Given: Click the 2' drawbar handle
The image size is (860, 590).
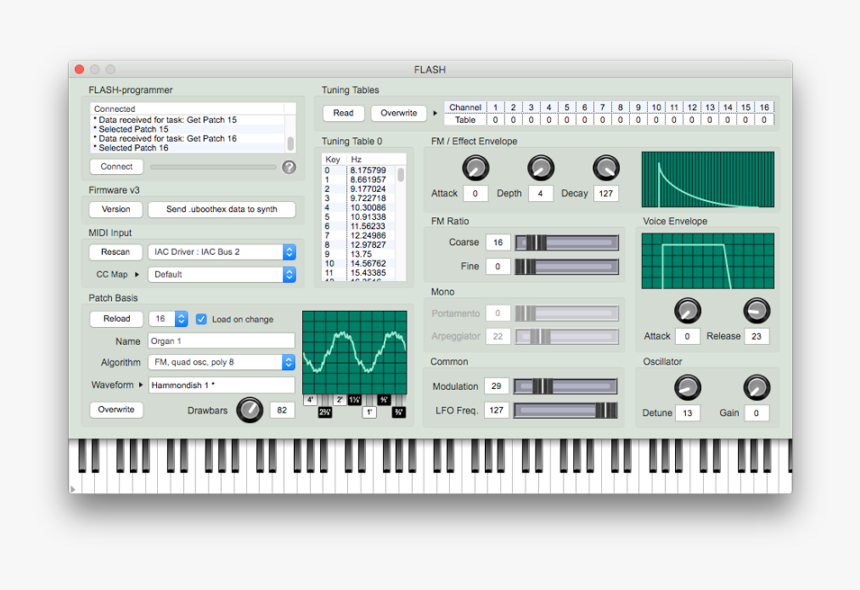Looking at the screenshot, I should coord(340,400).
